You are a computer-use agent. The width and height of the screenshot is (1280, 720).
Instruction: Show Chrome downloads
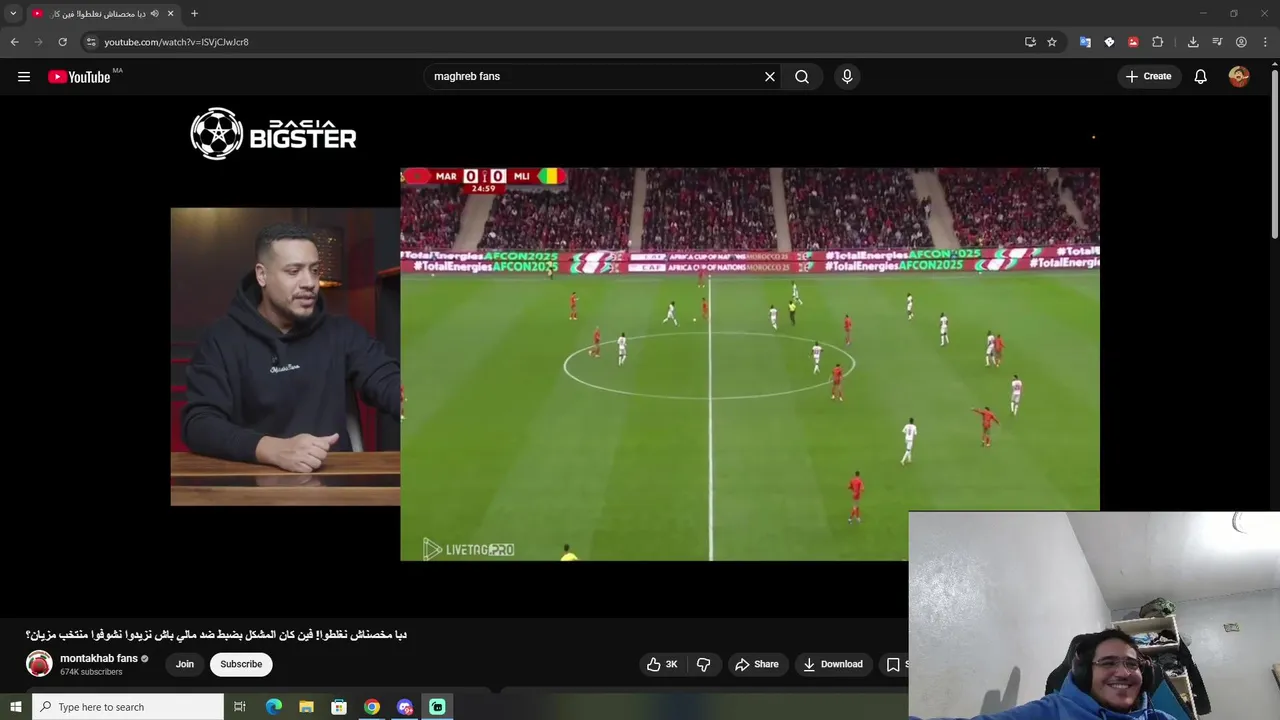coord(1193,42)
